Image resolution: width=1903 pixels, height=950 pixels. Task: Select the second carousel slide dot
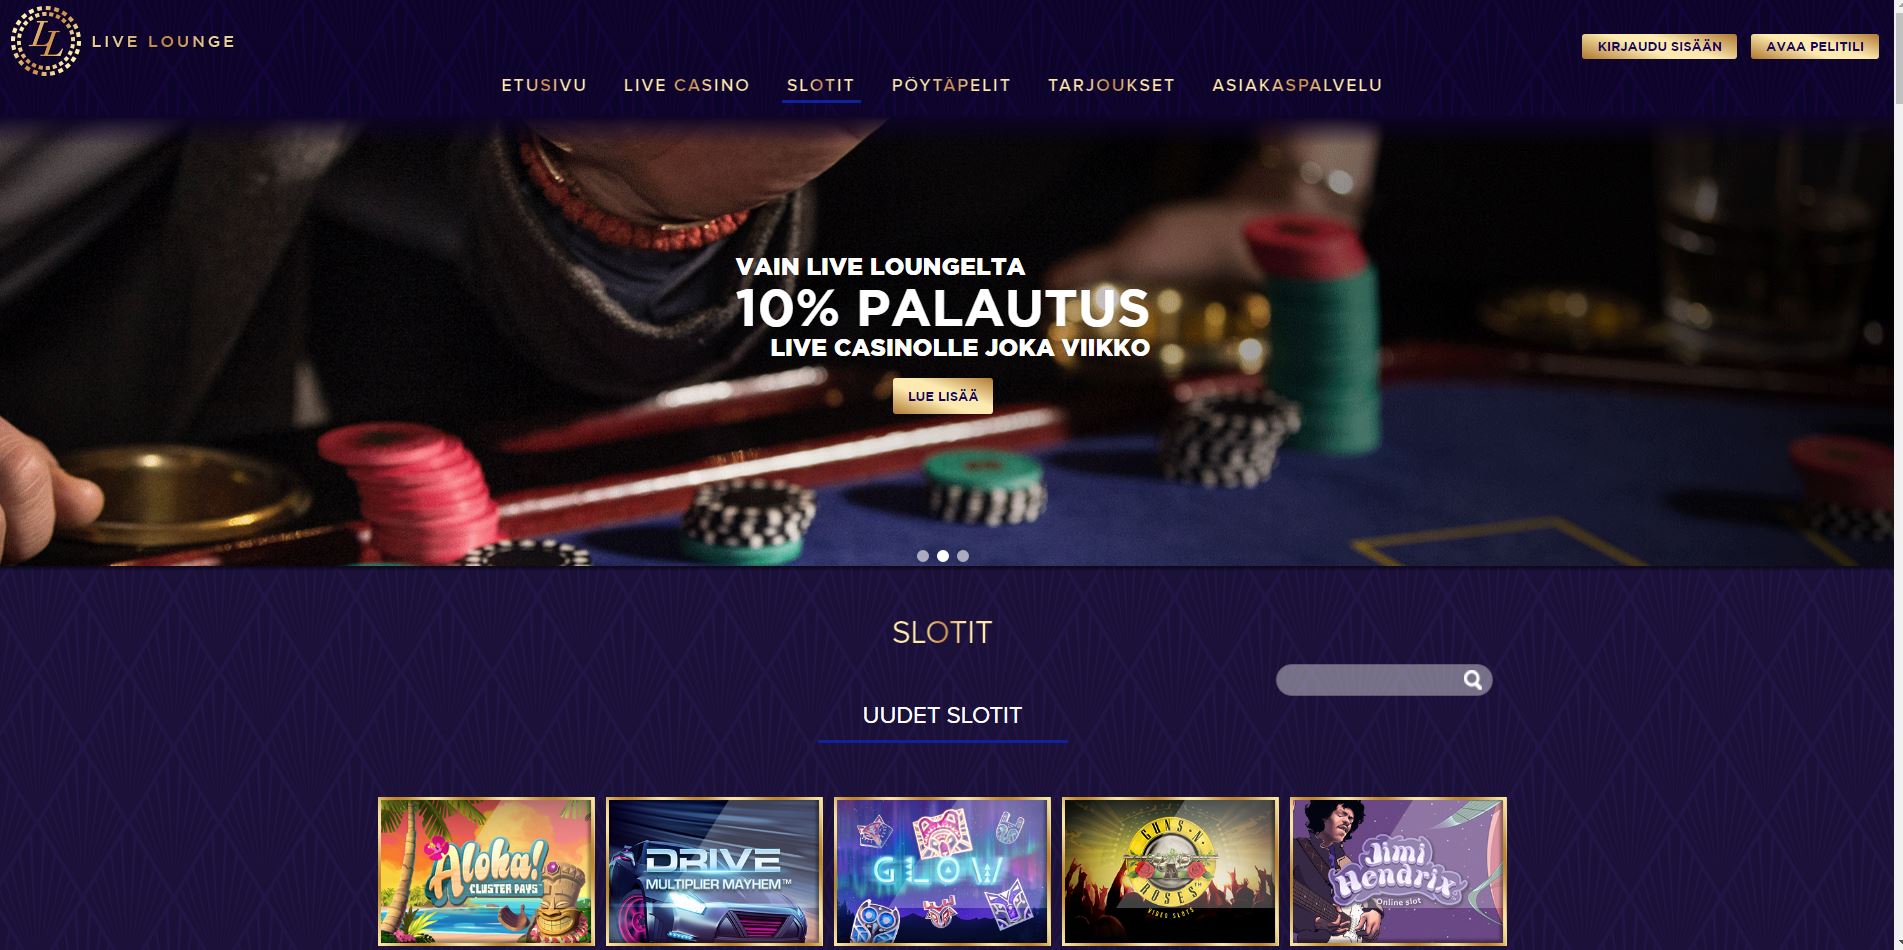943,556
